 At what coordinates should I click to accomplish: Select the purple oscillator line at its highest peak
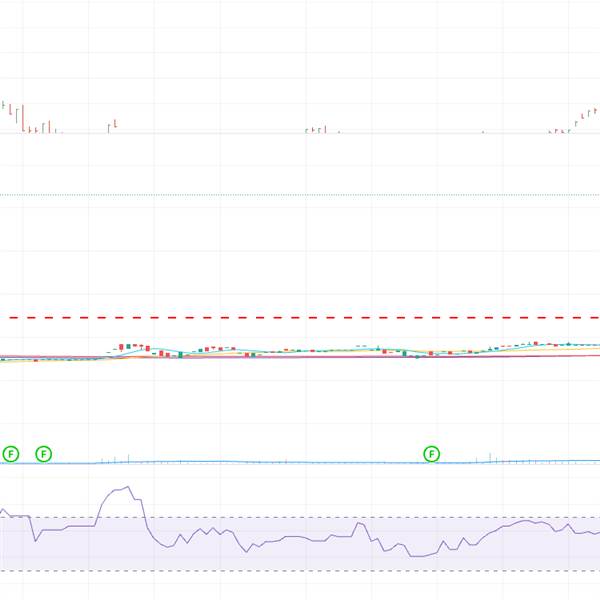(128, 487)
